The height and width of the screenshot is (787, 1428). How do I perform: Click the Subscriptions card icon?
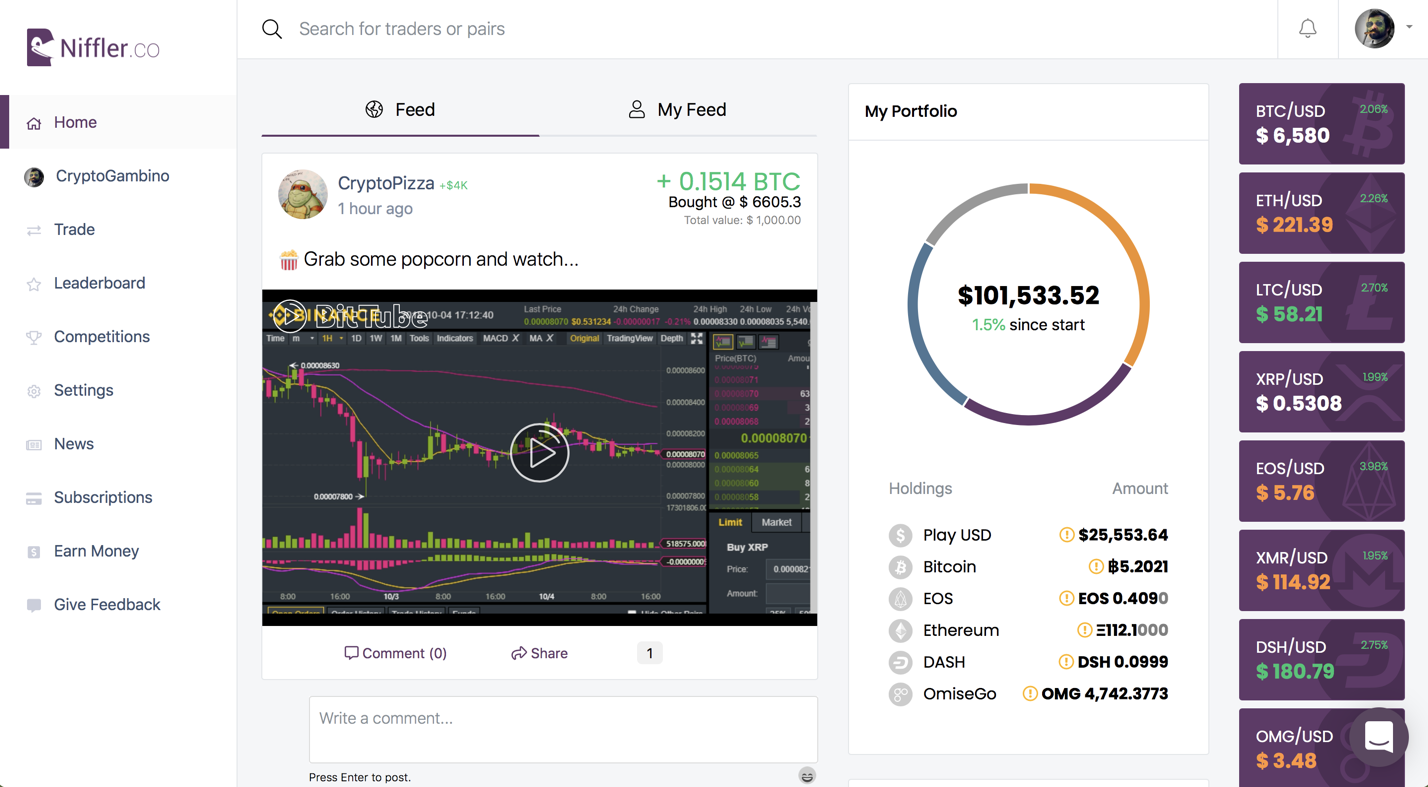[x=34, y=498]
